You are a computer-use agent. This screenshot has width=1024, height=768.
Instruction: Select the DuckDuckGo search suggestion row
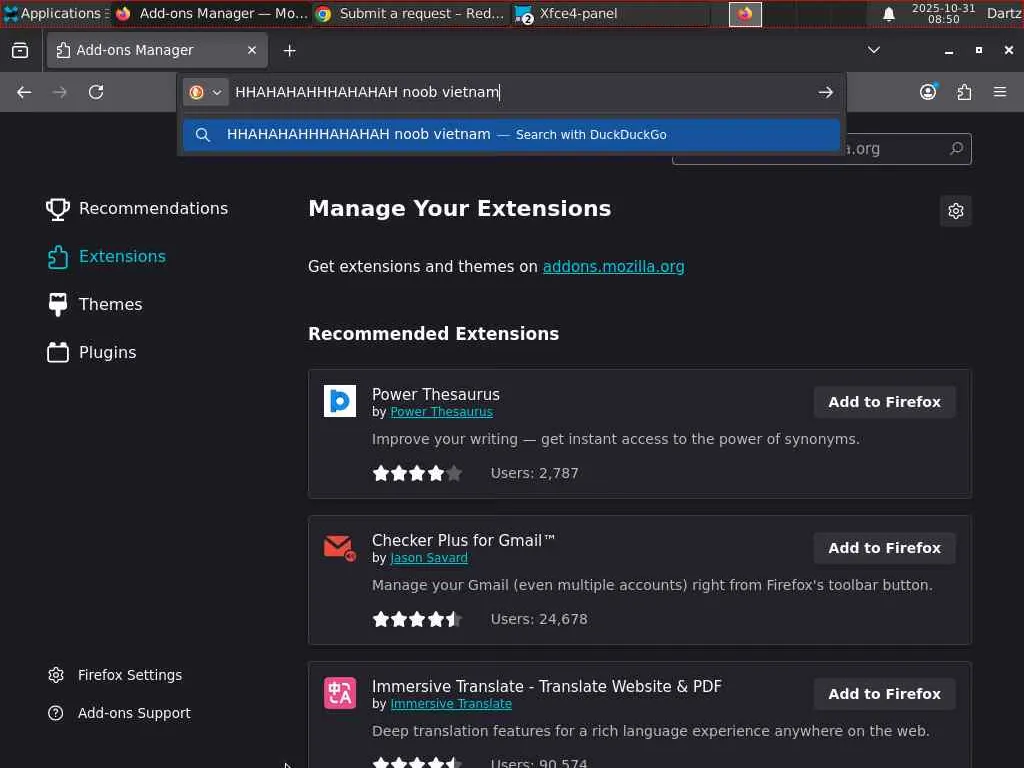point(510,134)
